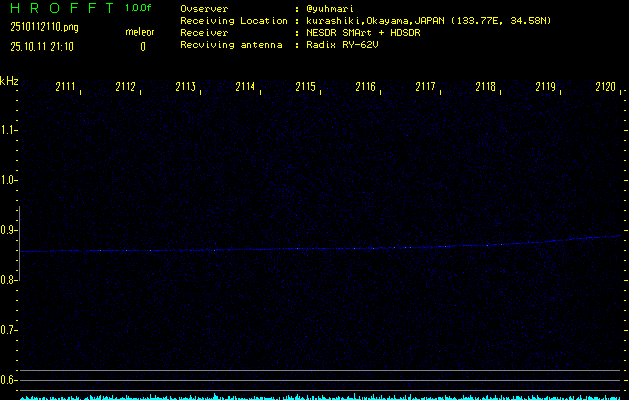Click the 0.9 kHz frequency label
The image size is (629, 400).
coord(9,230)
